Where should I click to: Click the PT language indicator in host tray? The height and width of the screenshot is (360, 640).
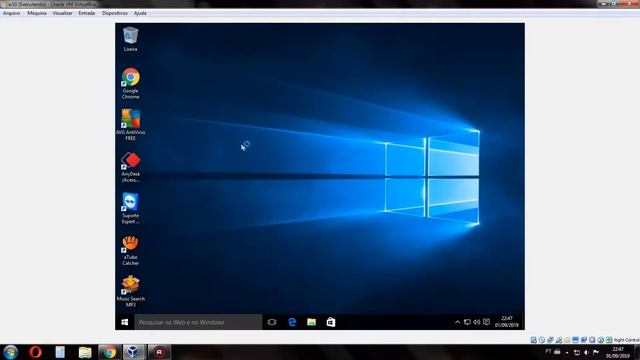(548, 351)
